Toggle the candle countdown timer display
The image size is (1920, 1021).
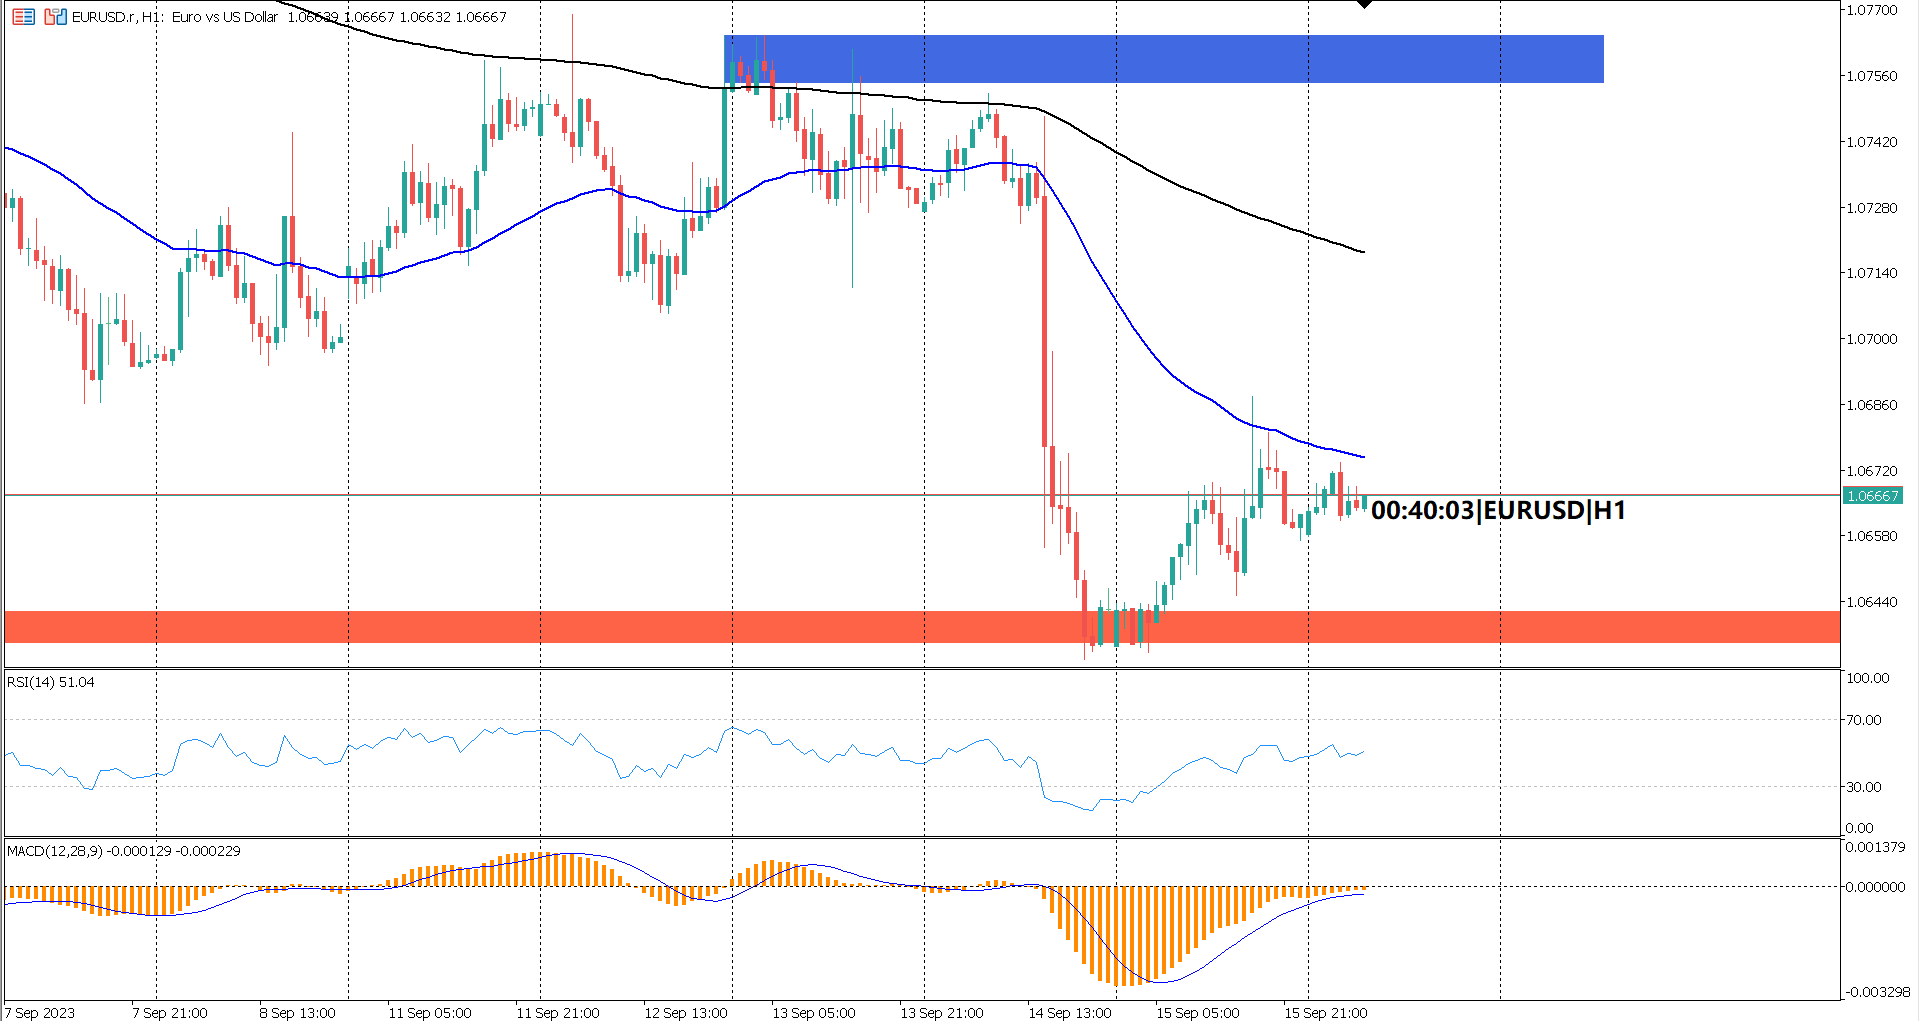(1497, 511)
